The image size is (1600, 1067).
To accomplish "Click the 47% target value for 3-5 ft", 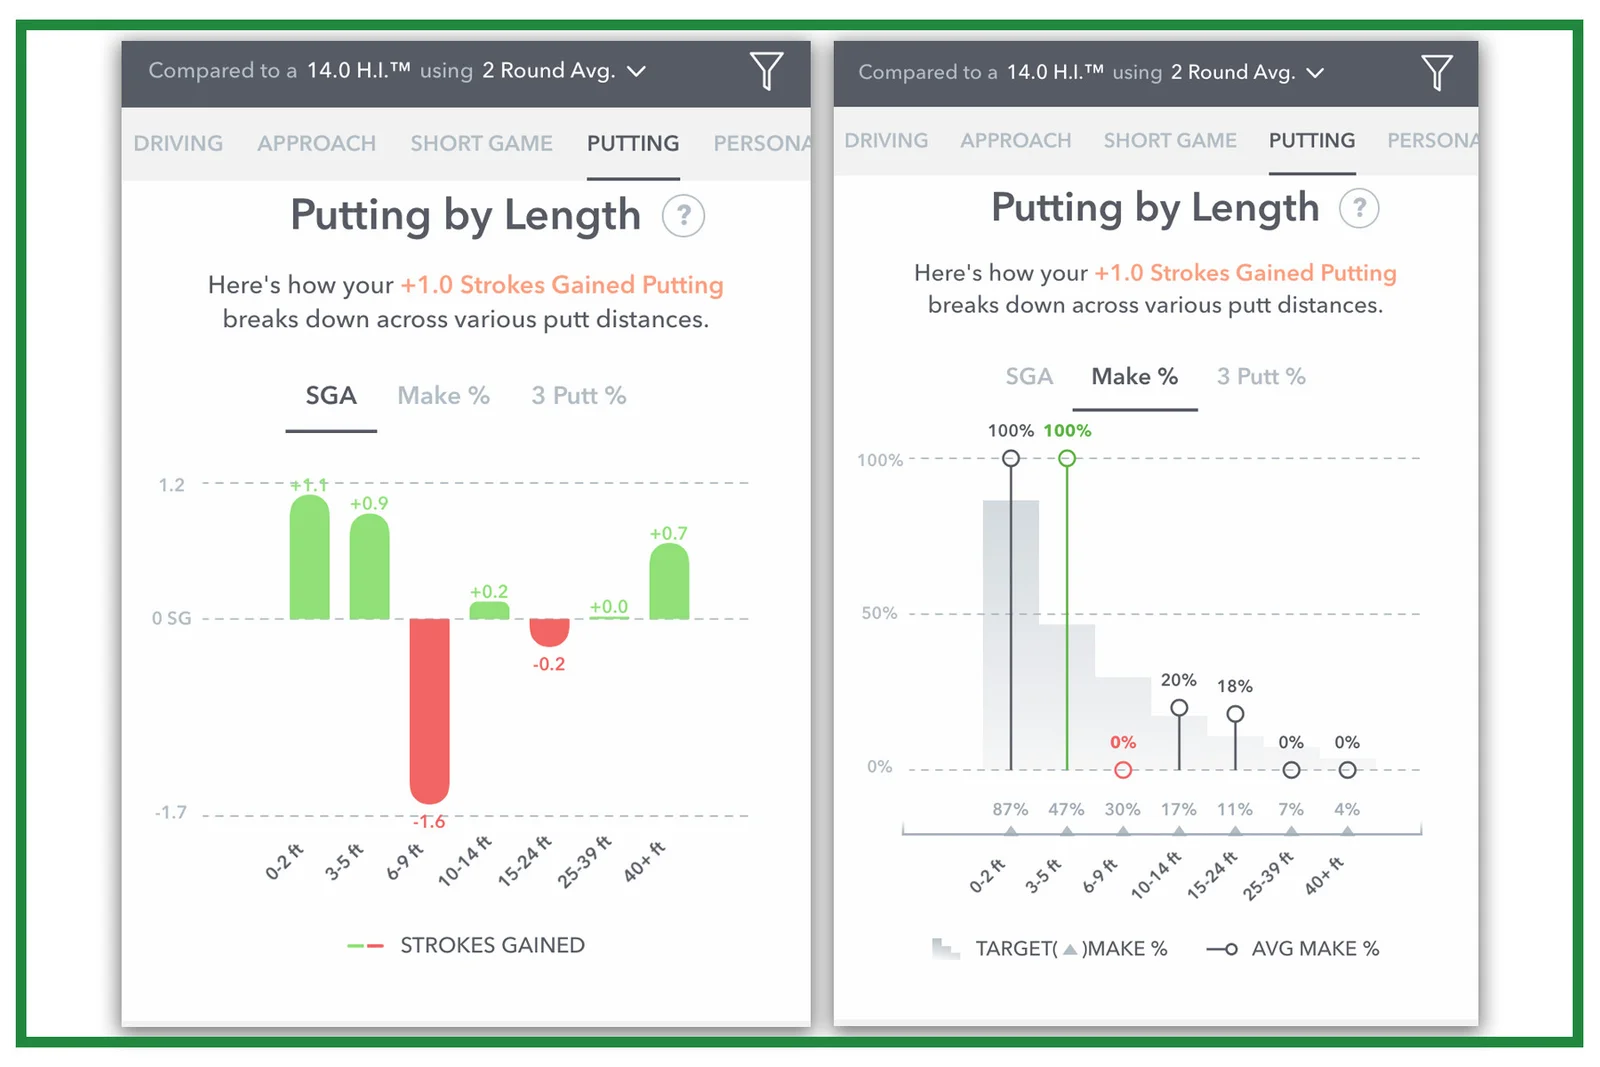I will pos(1066,809).
